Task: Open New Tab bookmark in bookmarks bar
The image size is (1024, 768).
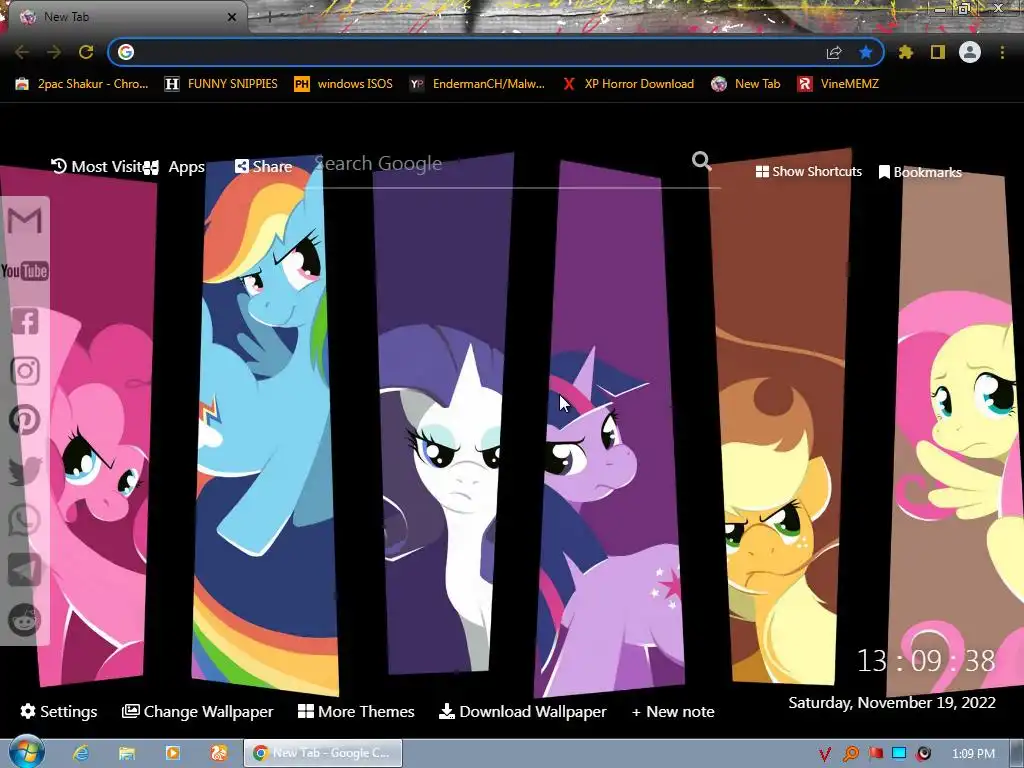Action: click(x=746, y=84)
